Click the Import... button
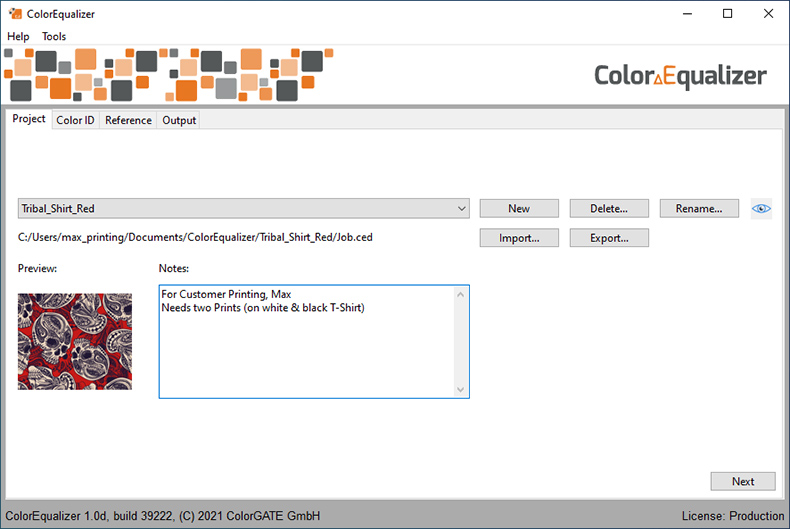Image resolution: width=790 pixels, height=529 pixels. coord(519,238)
